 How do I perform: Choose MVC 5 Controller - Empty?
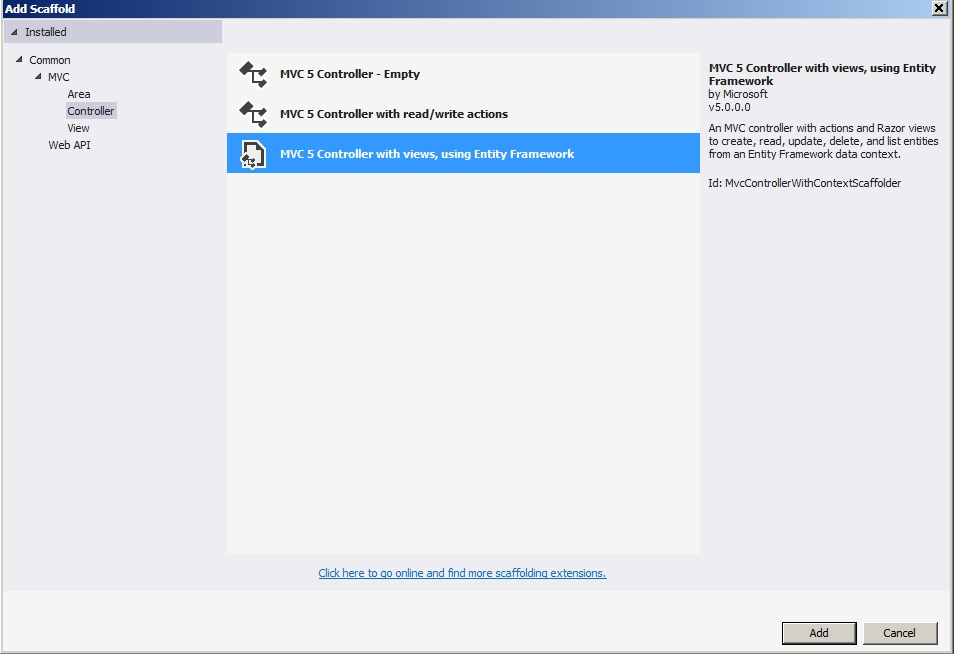coord(463,74)
